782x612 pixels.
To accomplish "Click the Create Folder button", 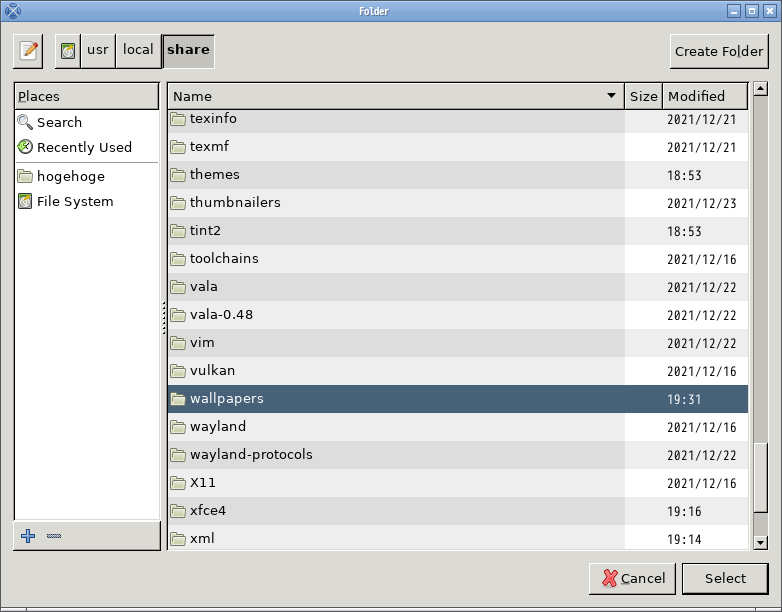I will tap(719, 51).
